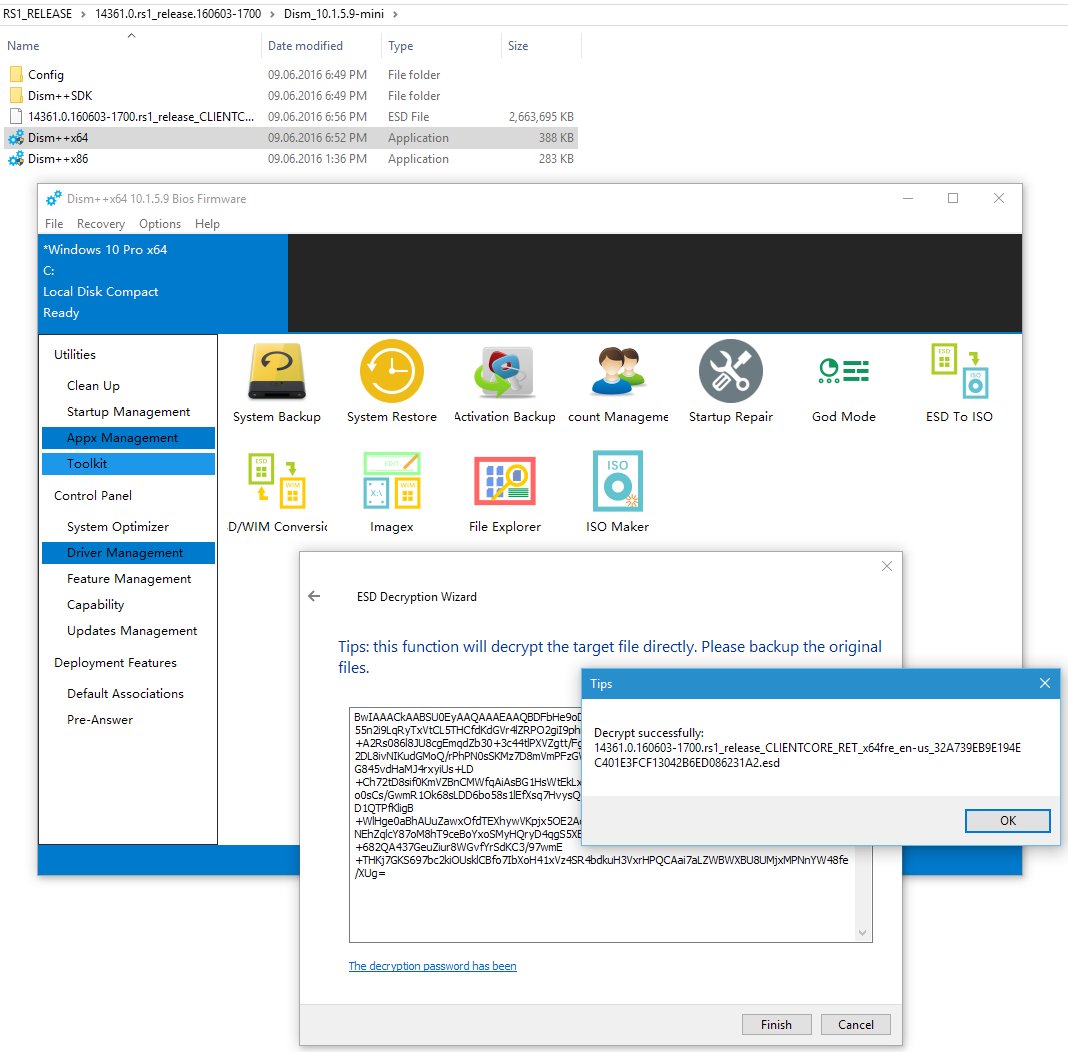Launch the ISO Maker tool
This screenshot has width=1068, height=1052.
(x=618, y=481)
